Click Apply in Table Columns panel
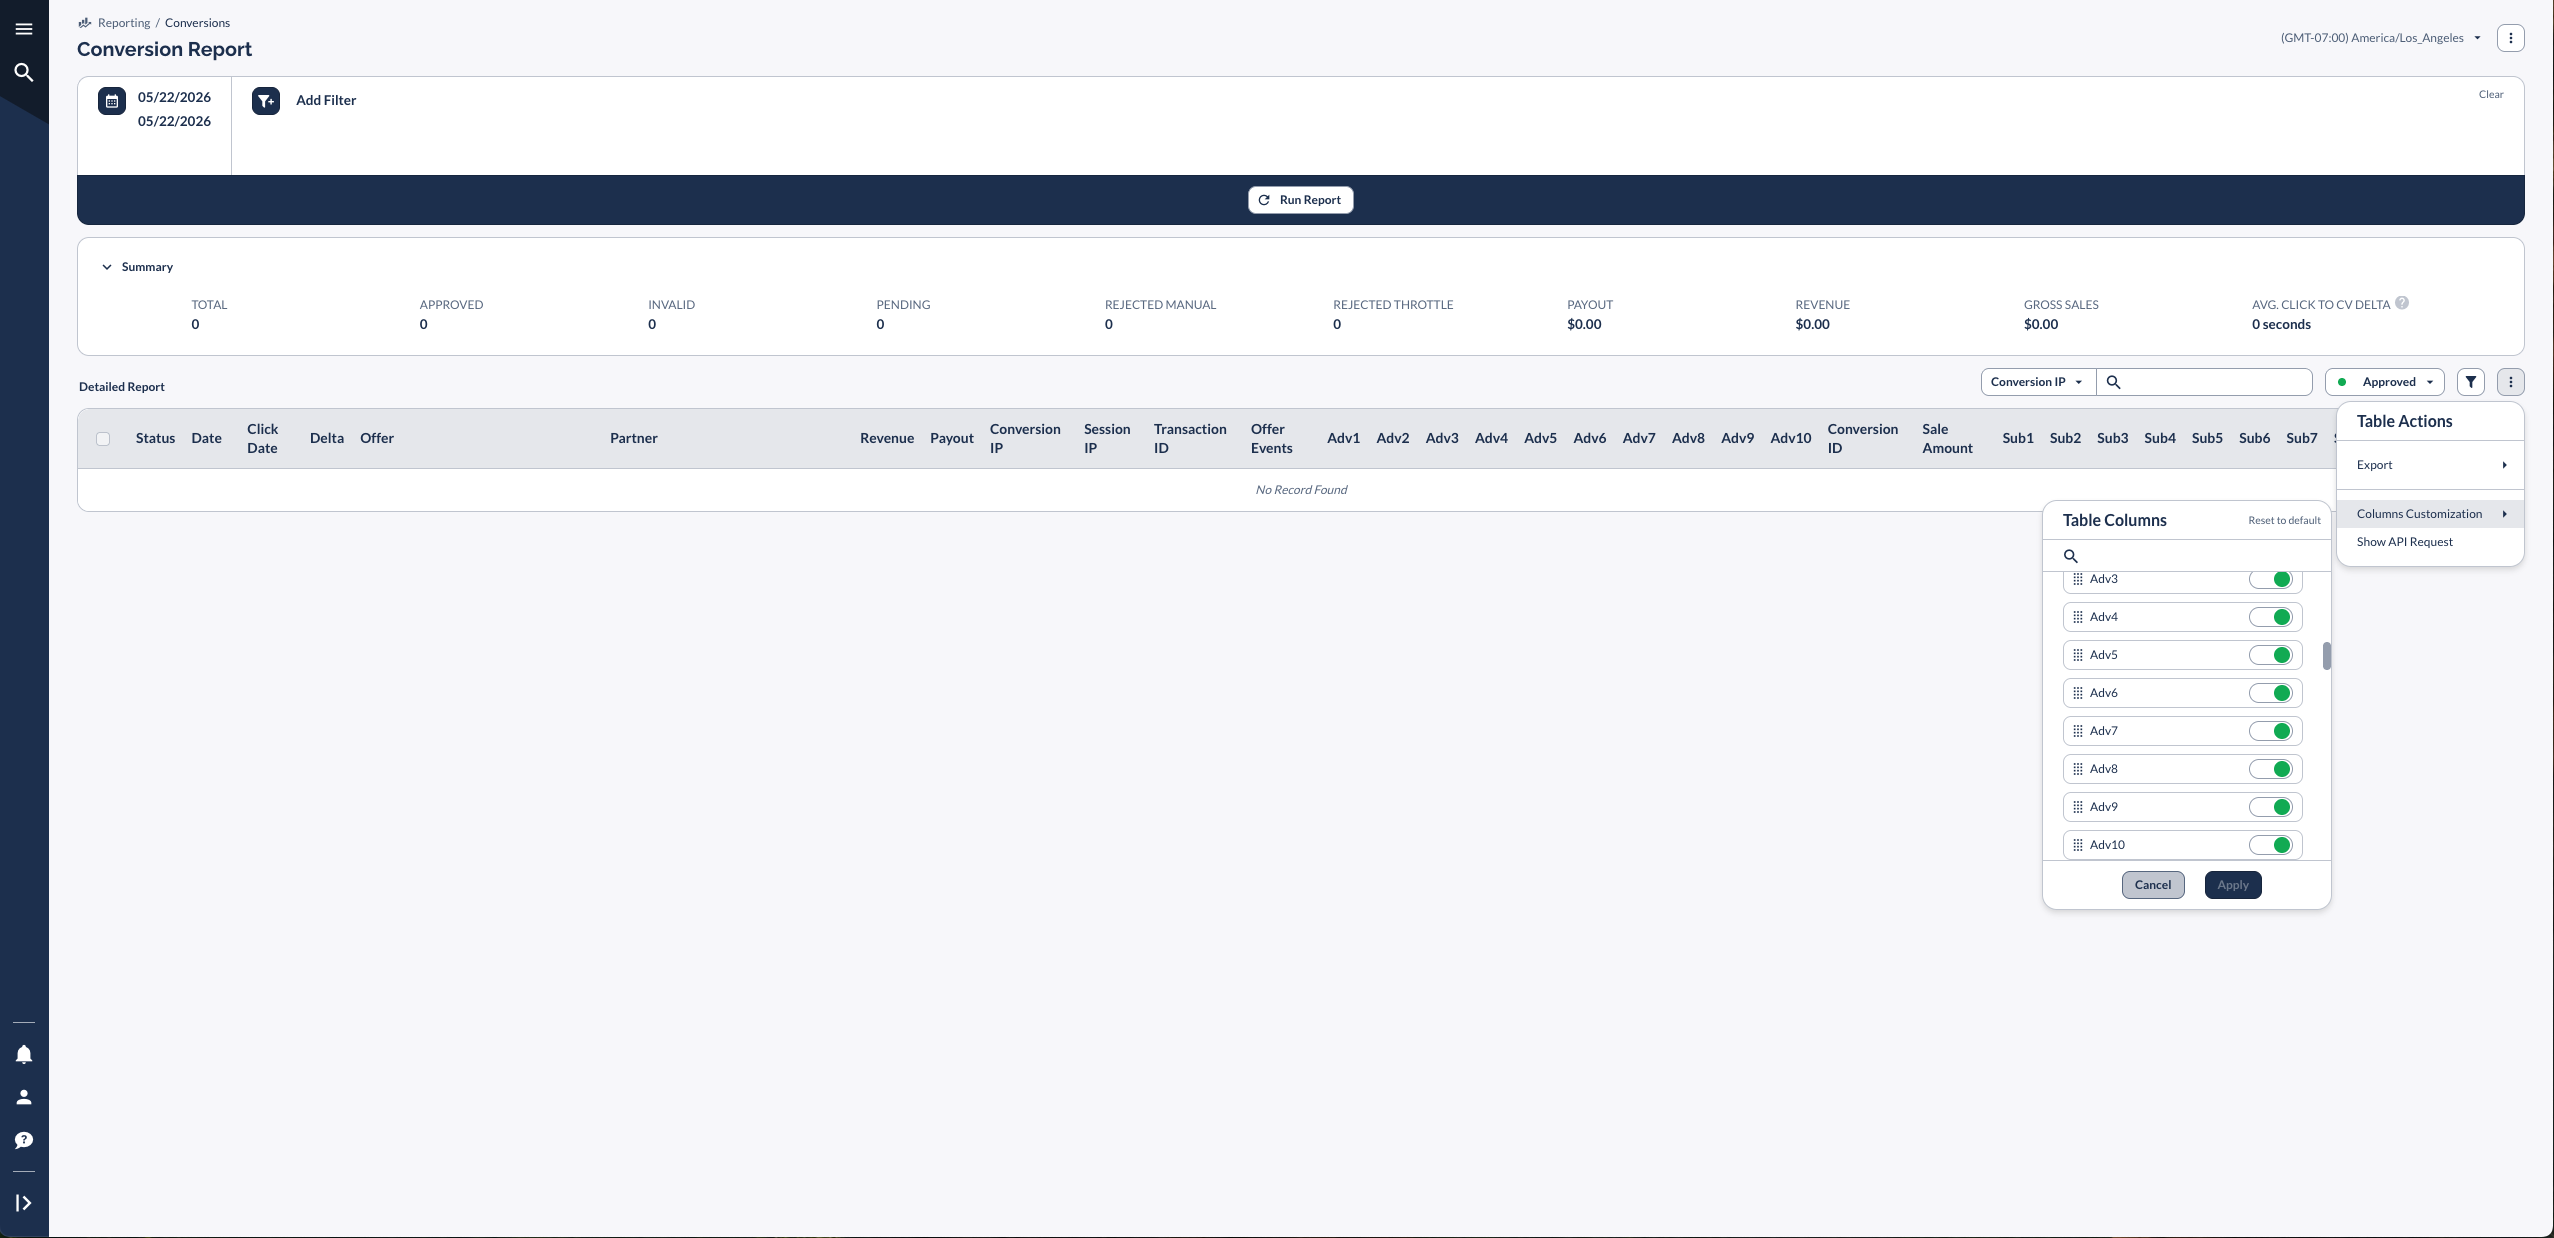 click(x=2233, y=885)
